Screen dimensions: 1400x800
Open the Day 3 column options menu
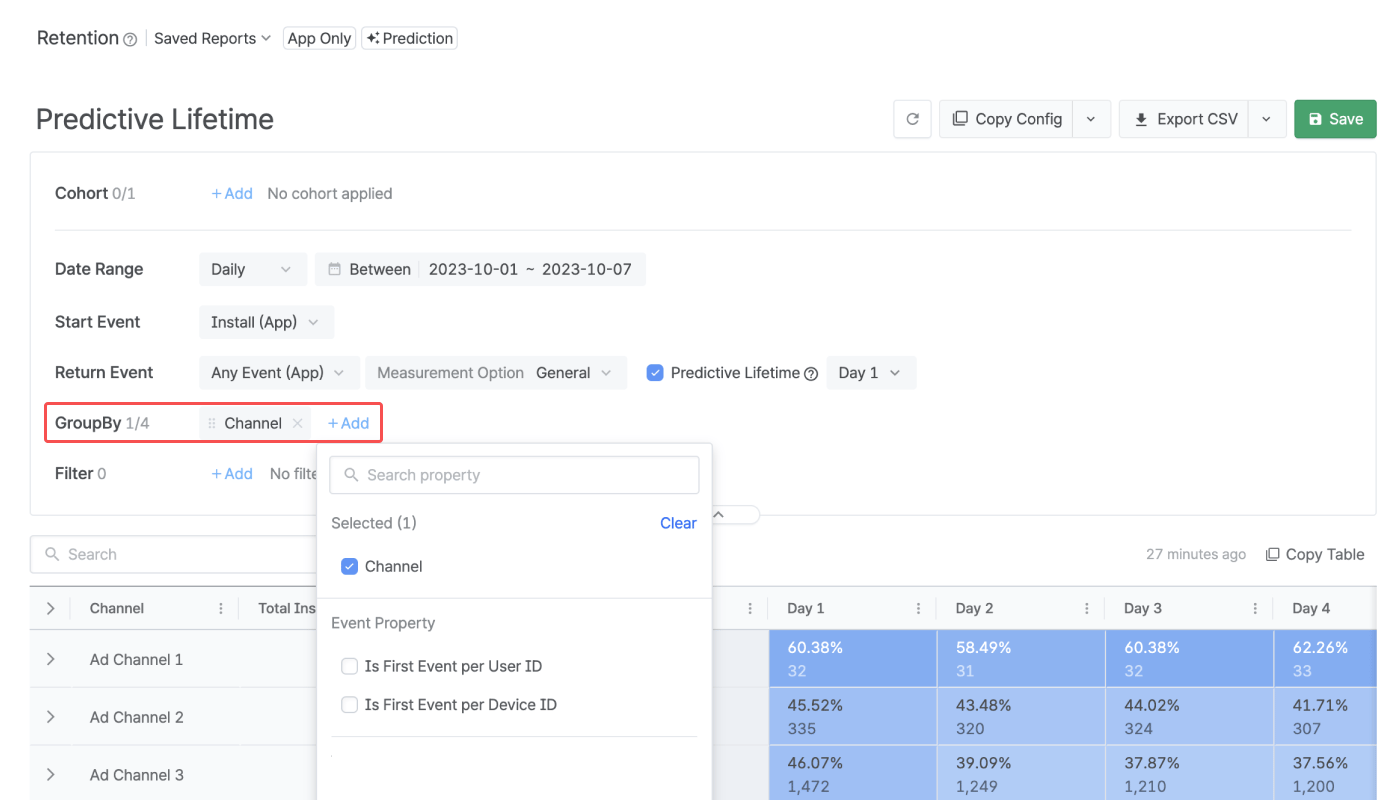(1255, 608)
